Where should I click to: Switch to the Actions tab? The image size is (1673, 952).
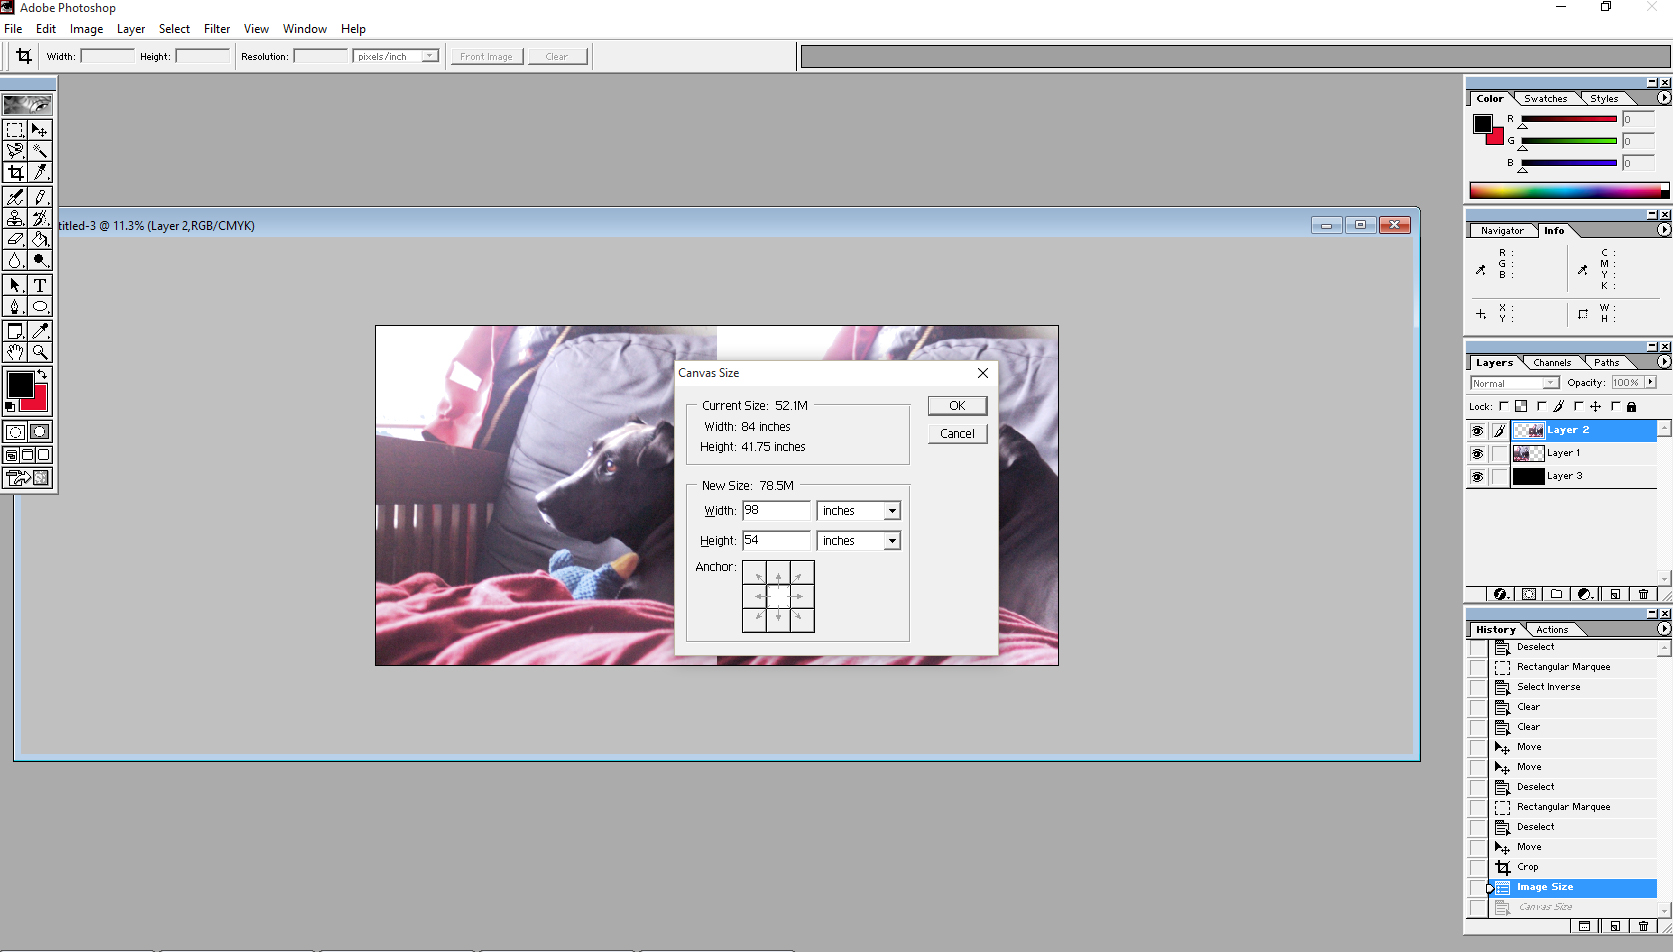[x=1552, y=630]
